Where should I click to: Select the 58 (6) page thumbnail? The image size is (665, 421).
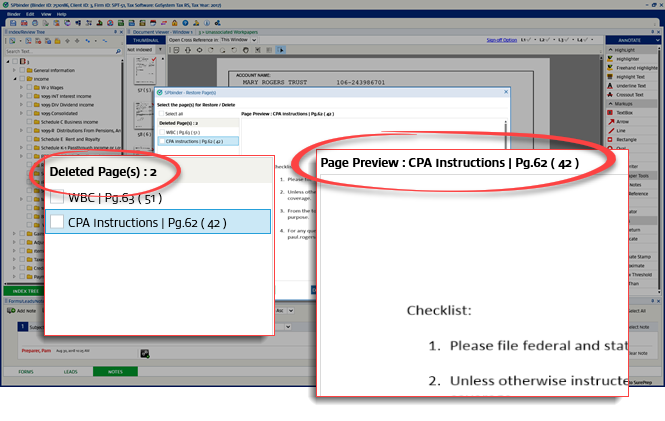(x=145, y=116)
